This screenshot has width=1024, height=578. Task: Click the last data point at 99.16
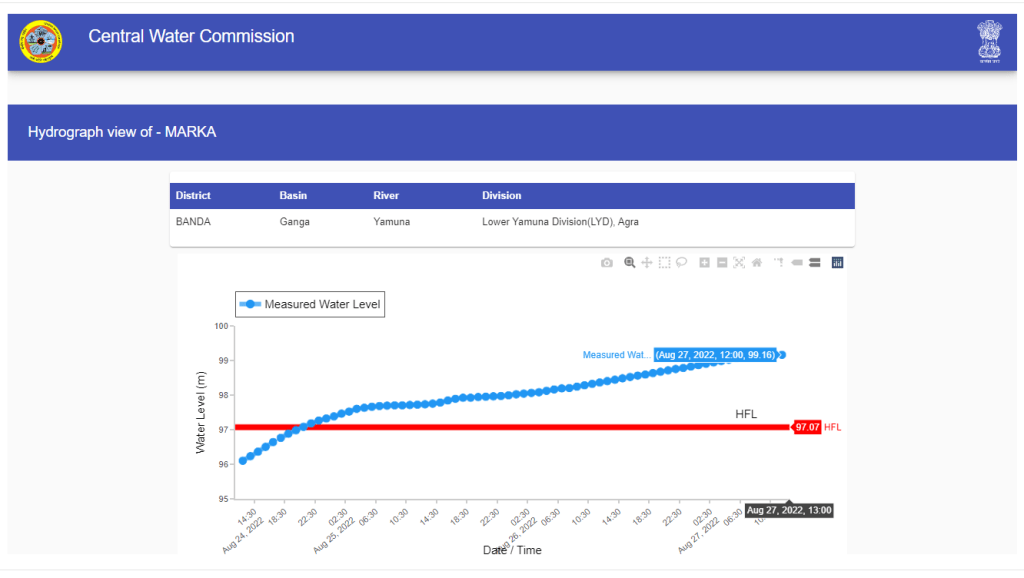tap(781, 354)
